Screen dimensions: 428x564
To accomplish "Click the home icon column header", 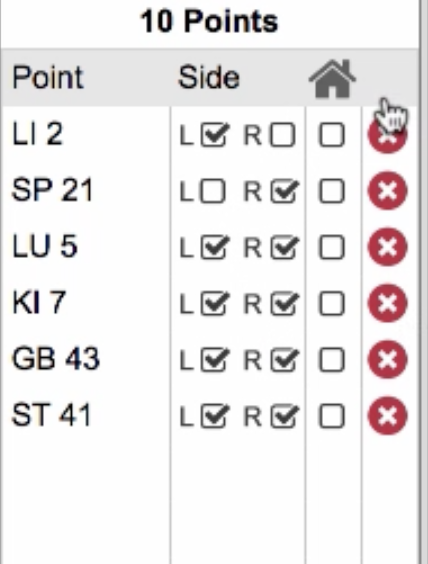I will click(x=332, y=78).
